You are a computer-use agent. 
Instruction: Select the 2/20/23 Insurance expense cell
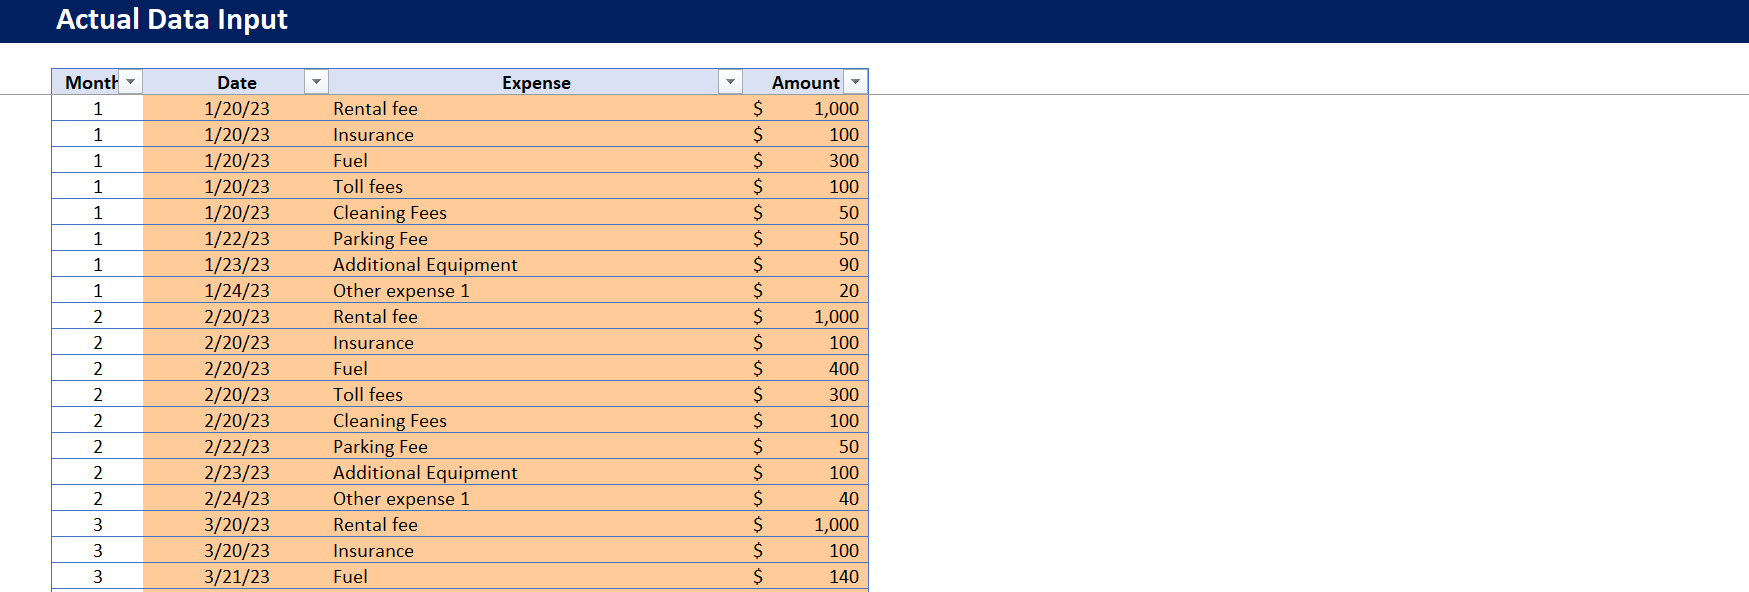click(536, 342)
